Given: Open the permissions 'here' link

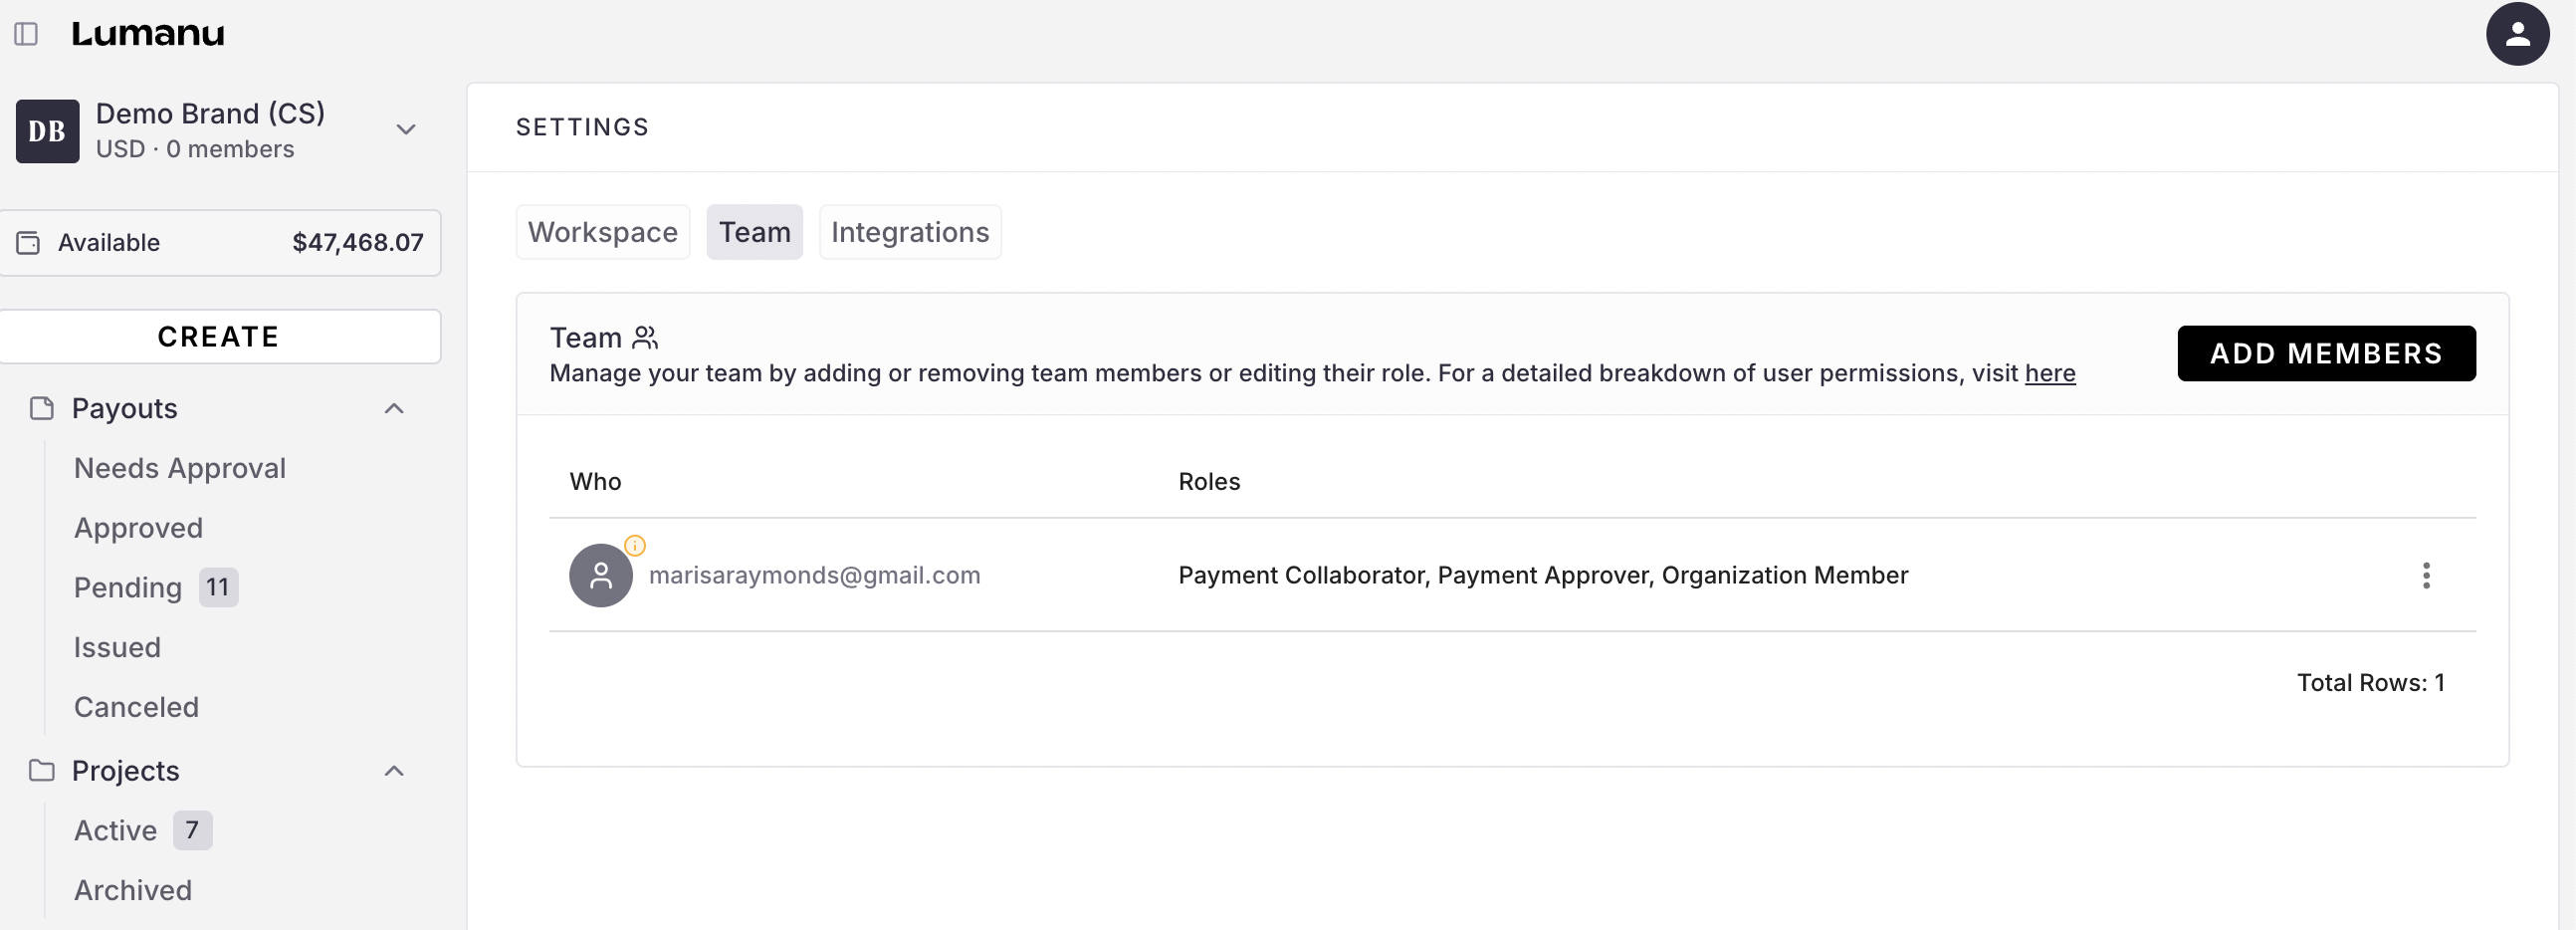Looking at the screenshot, I should 2049,373.
